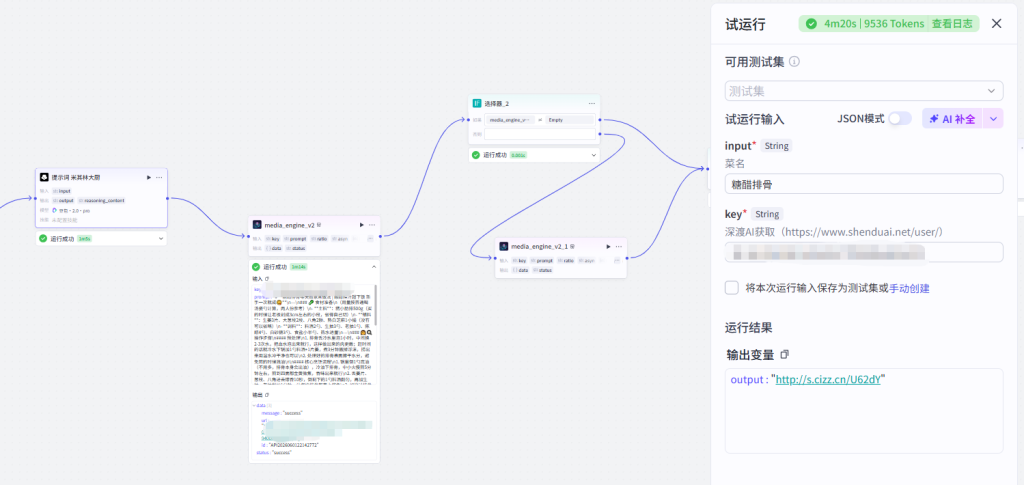Click the info icon next to 可用测试集
This screenshot has width=1024, height=485.
(x=795, y=62)
